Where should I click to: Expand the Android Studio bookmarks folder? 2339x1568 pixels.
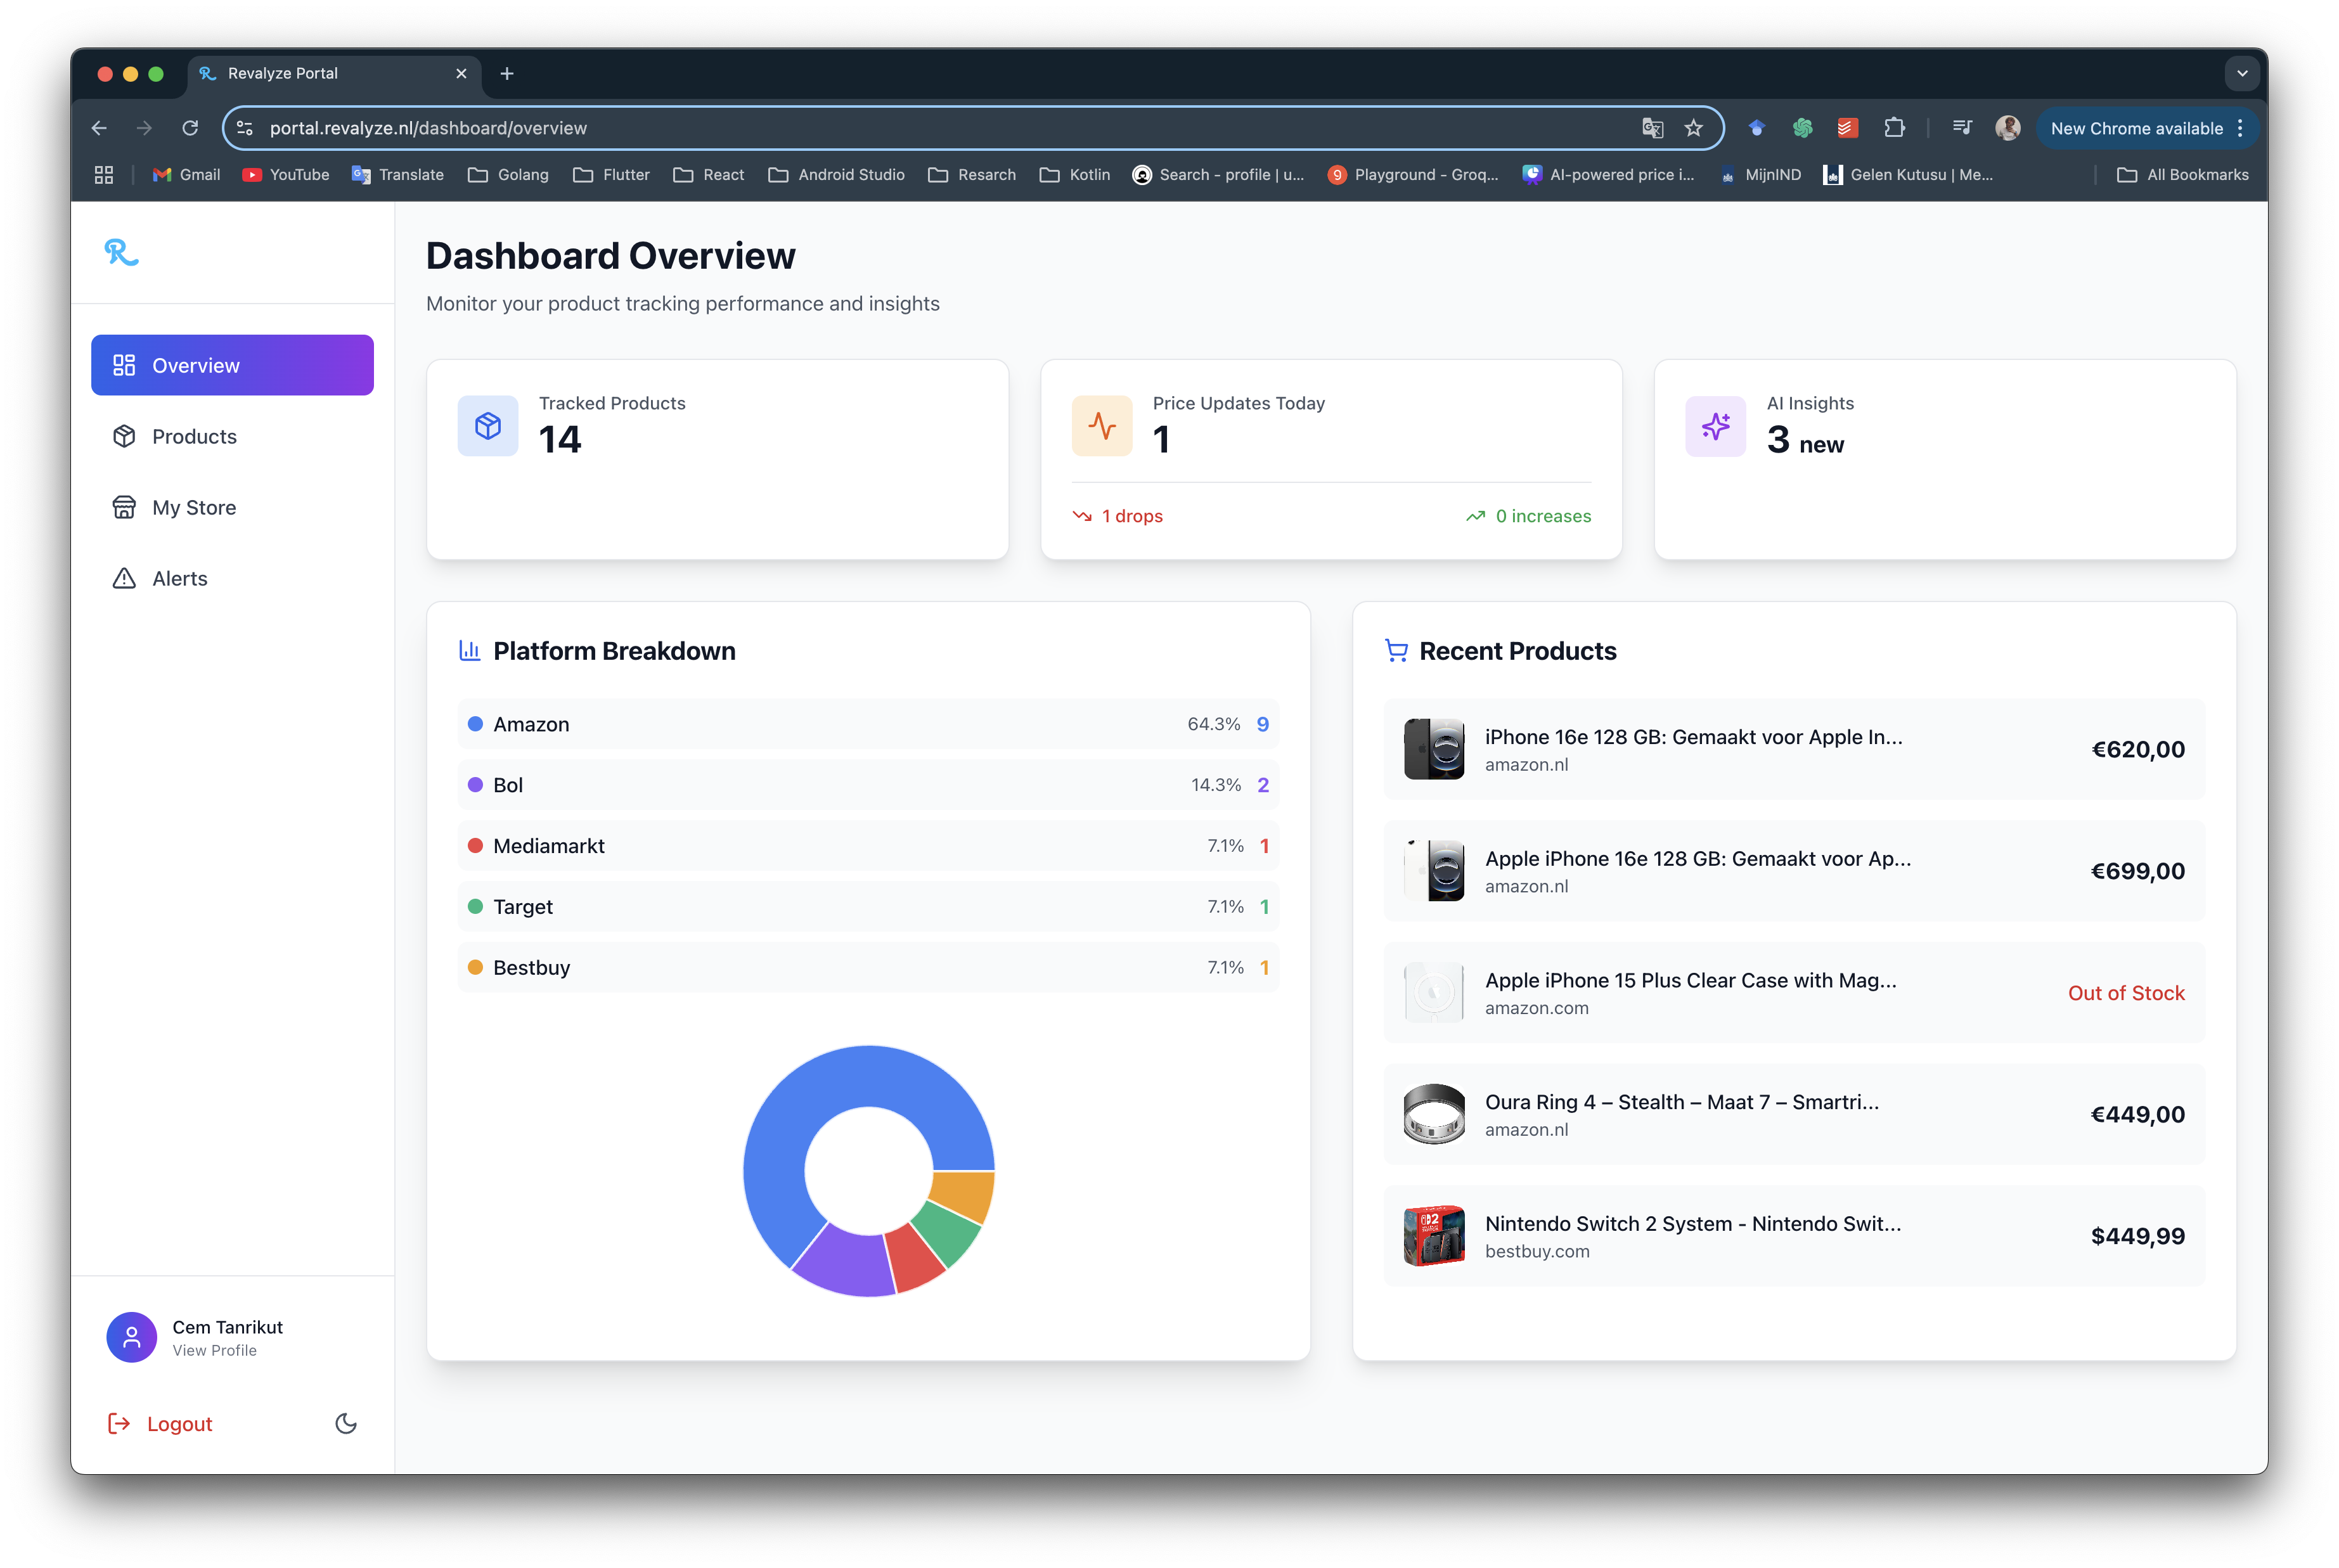tap(836, 175)
